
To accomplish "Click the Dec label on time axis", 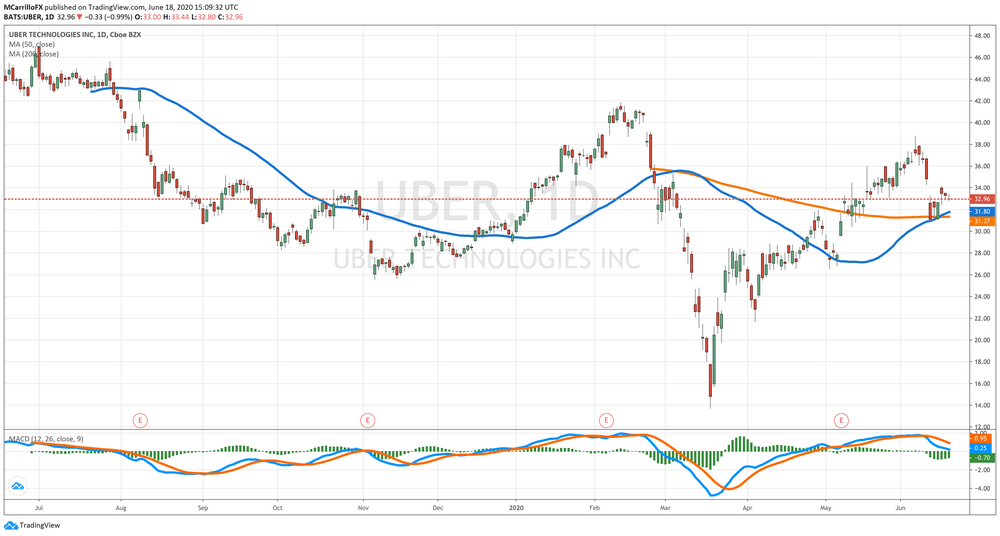I will pyautogui.click(x=438, y=508).
